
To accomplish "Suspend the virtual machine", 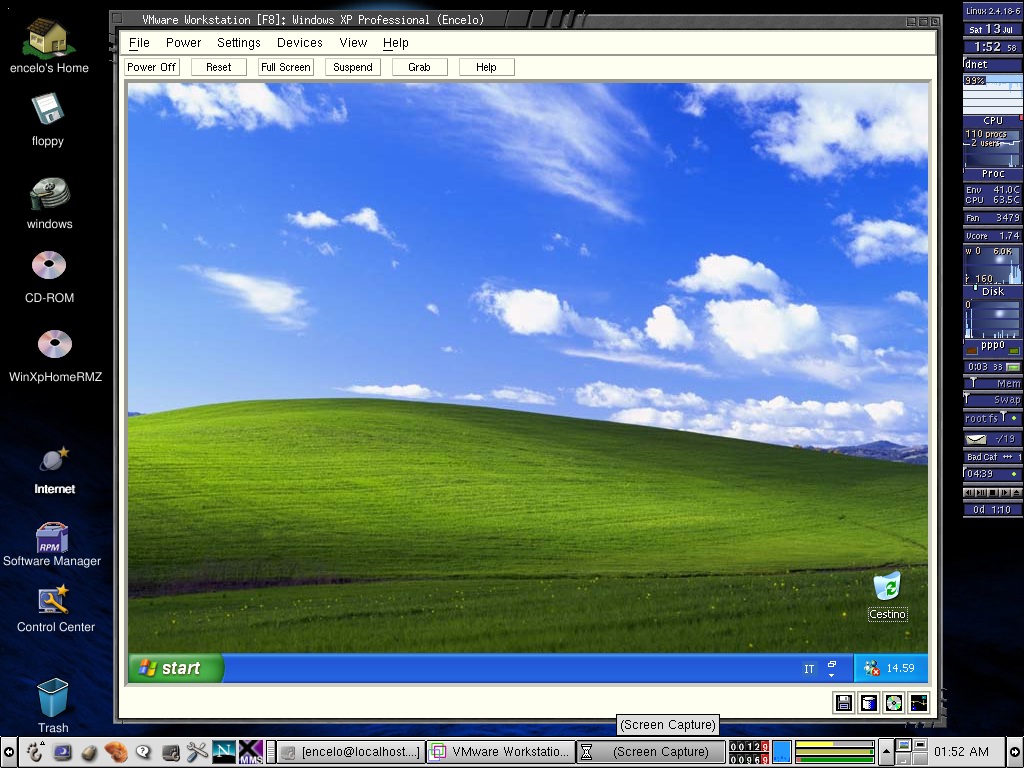I will (353, 67).
